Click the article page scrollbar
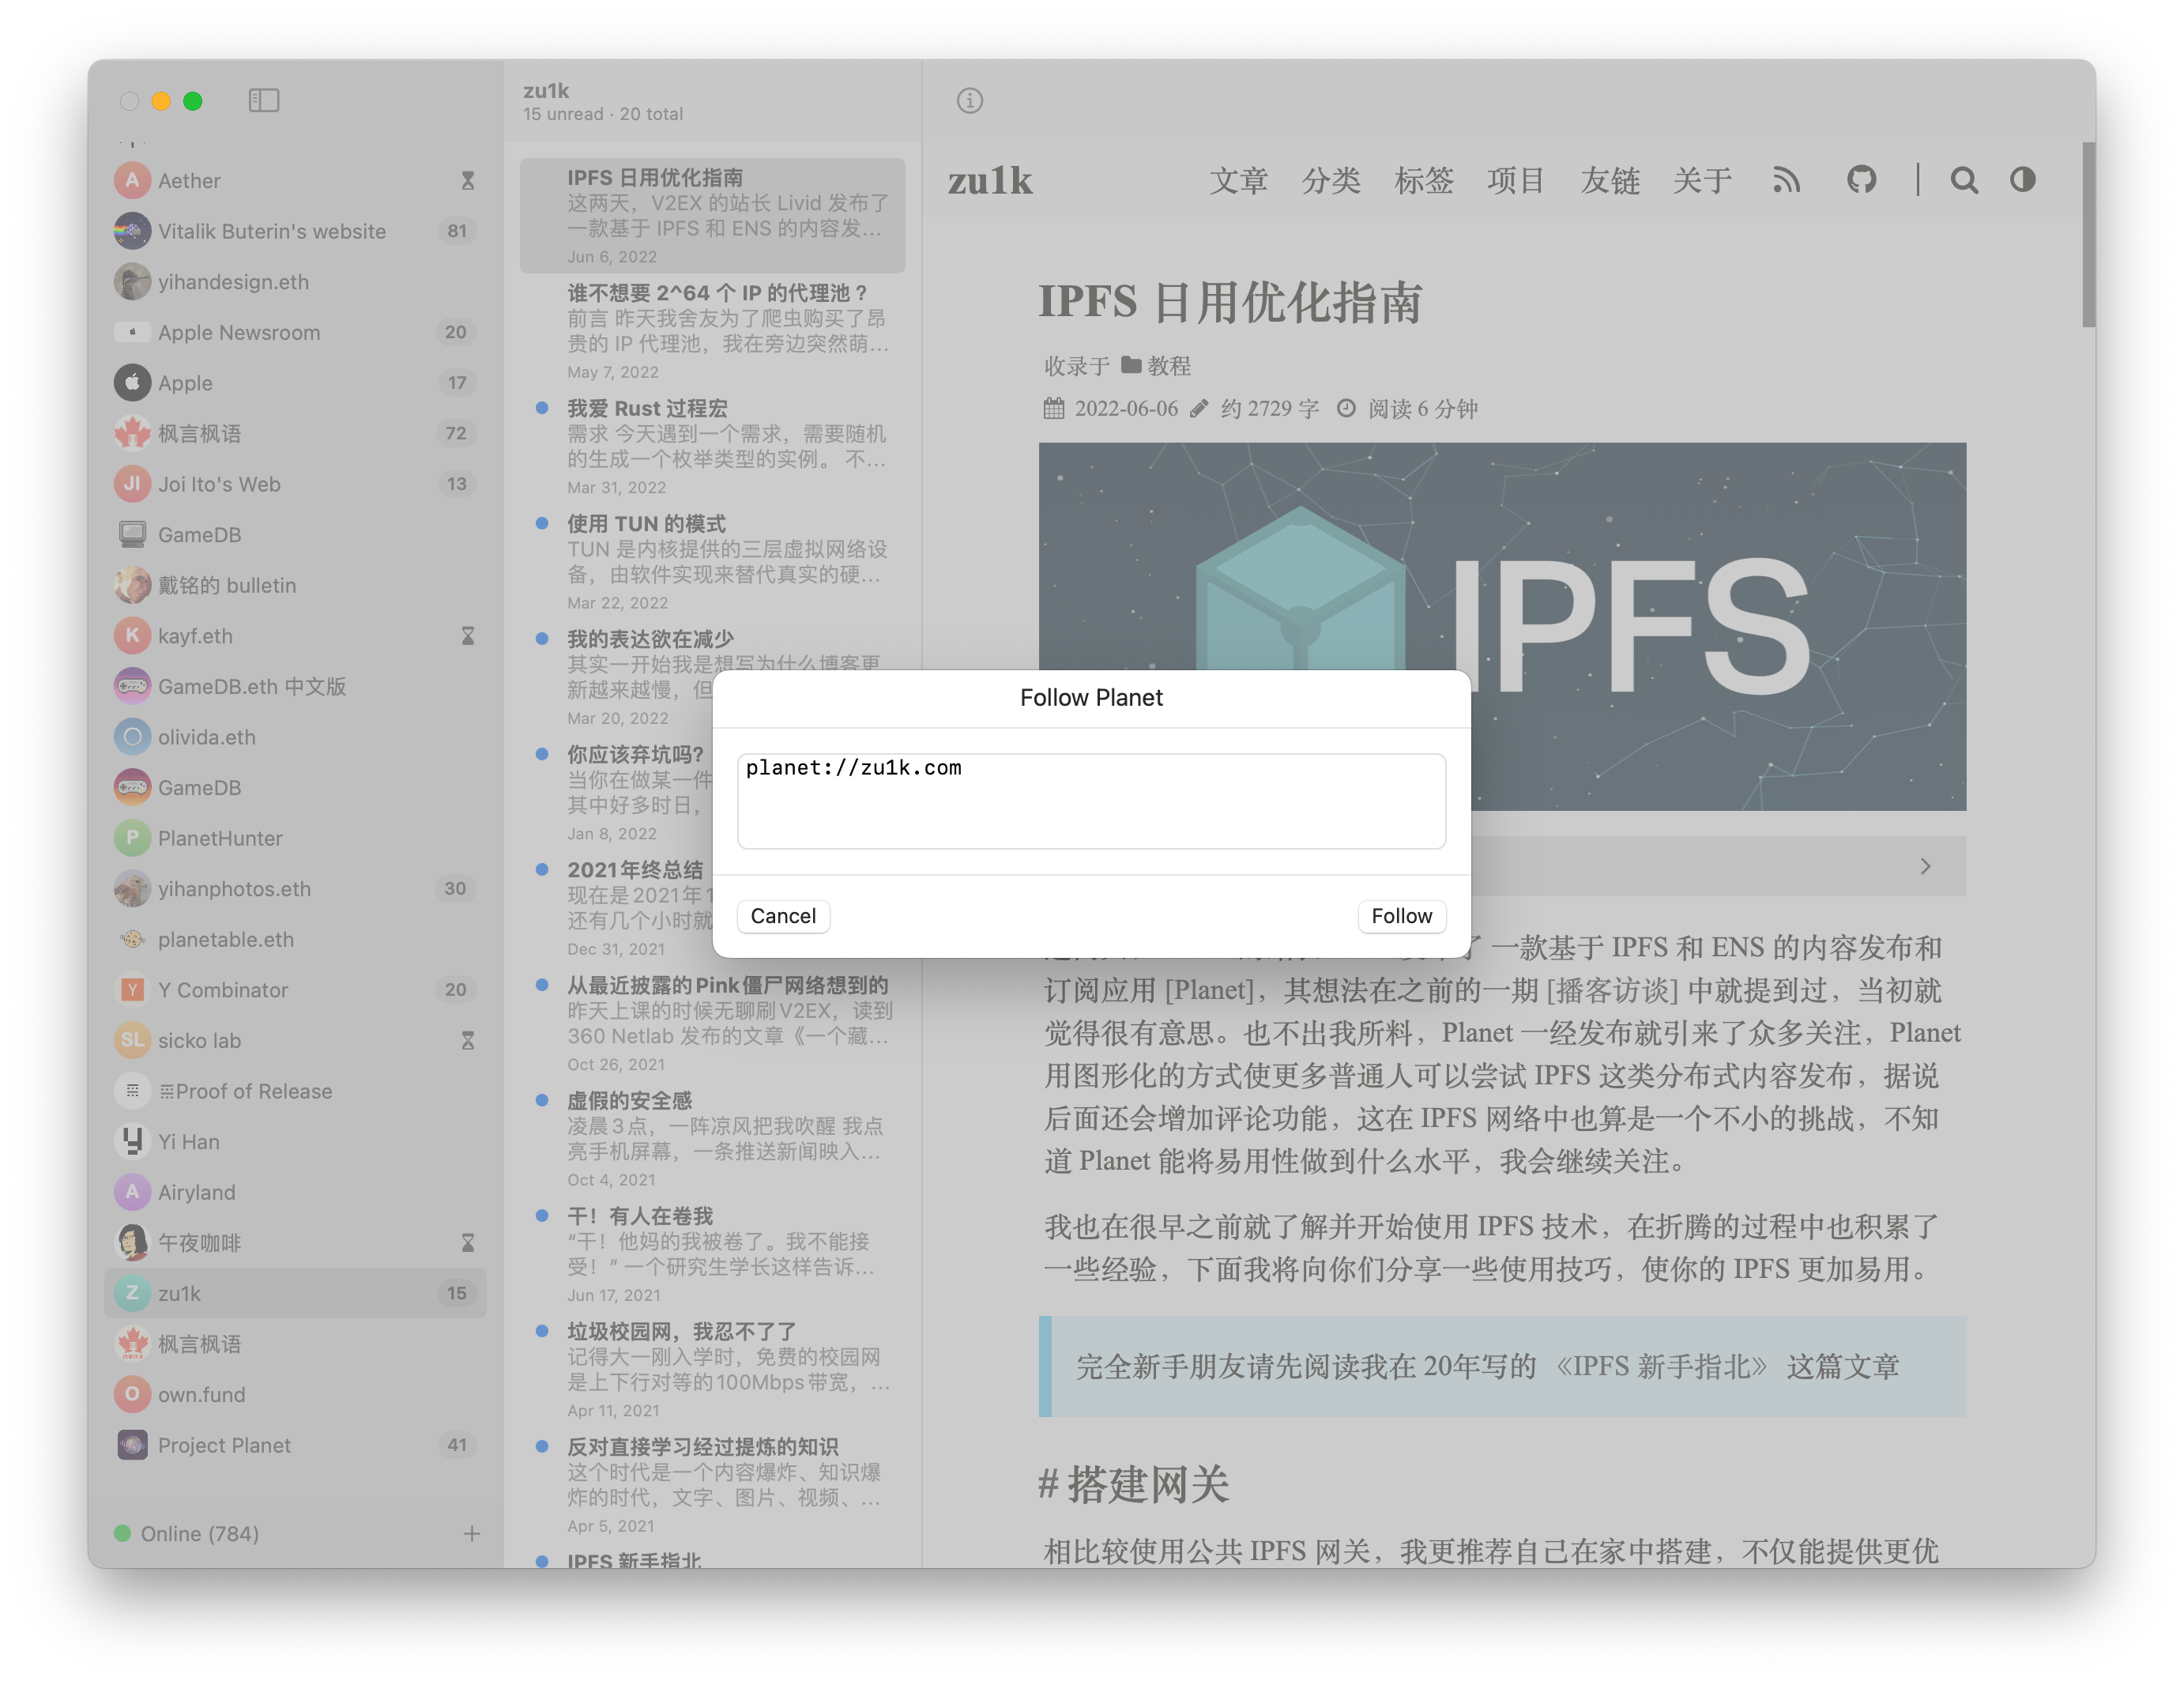This screenshot has height=1685, width=2184. point(2088,236)
